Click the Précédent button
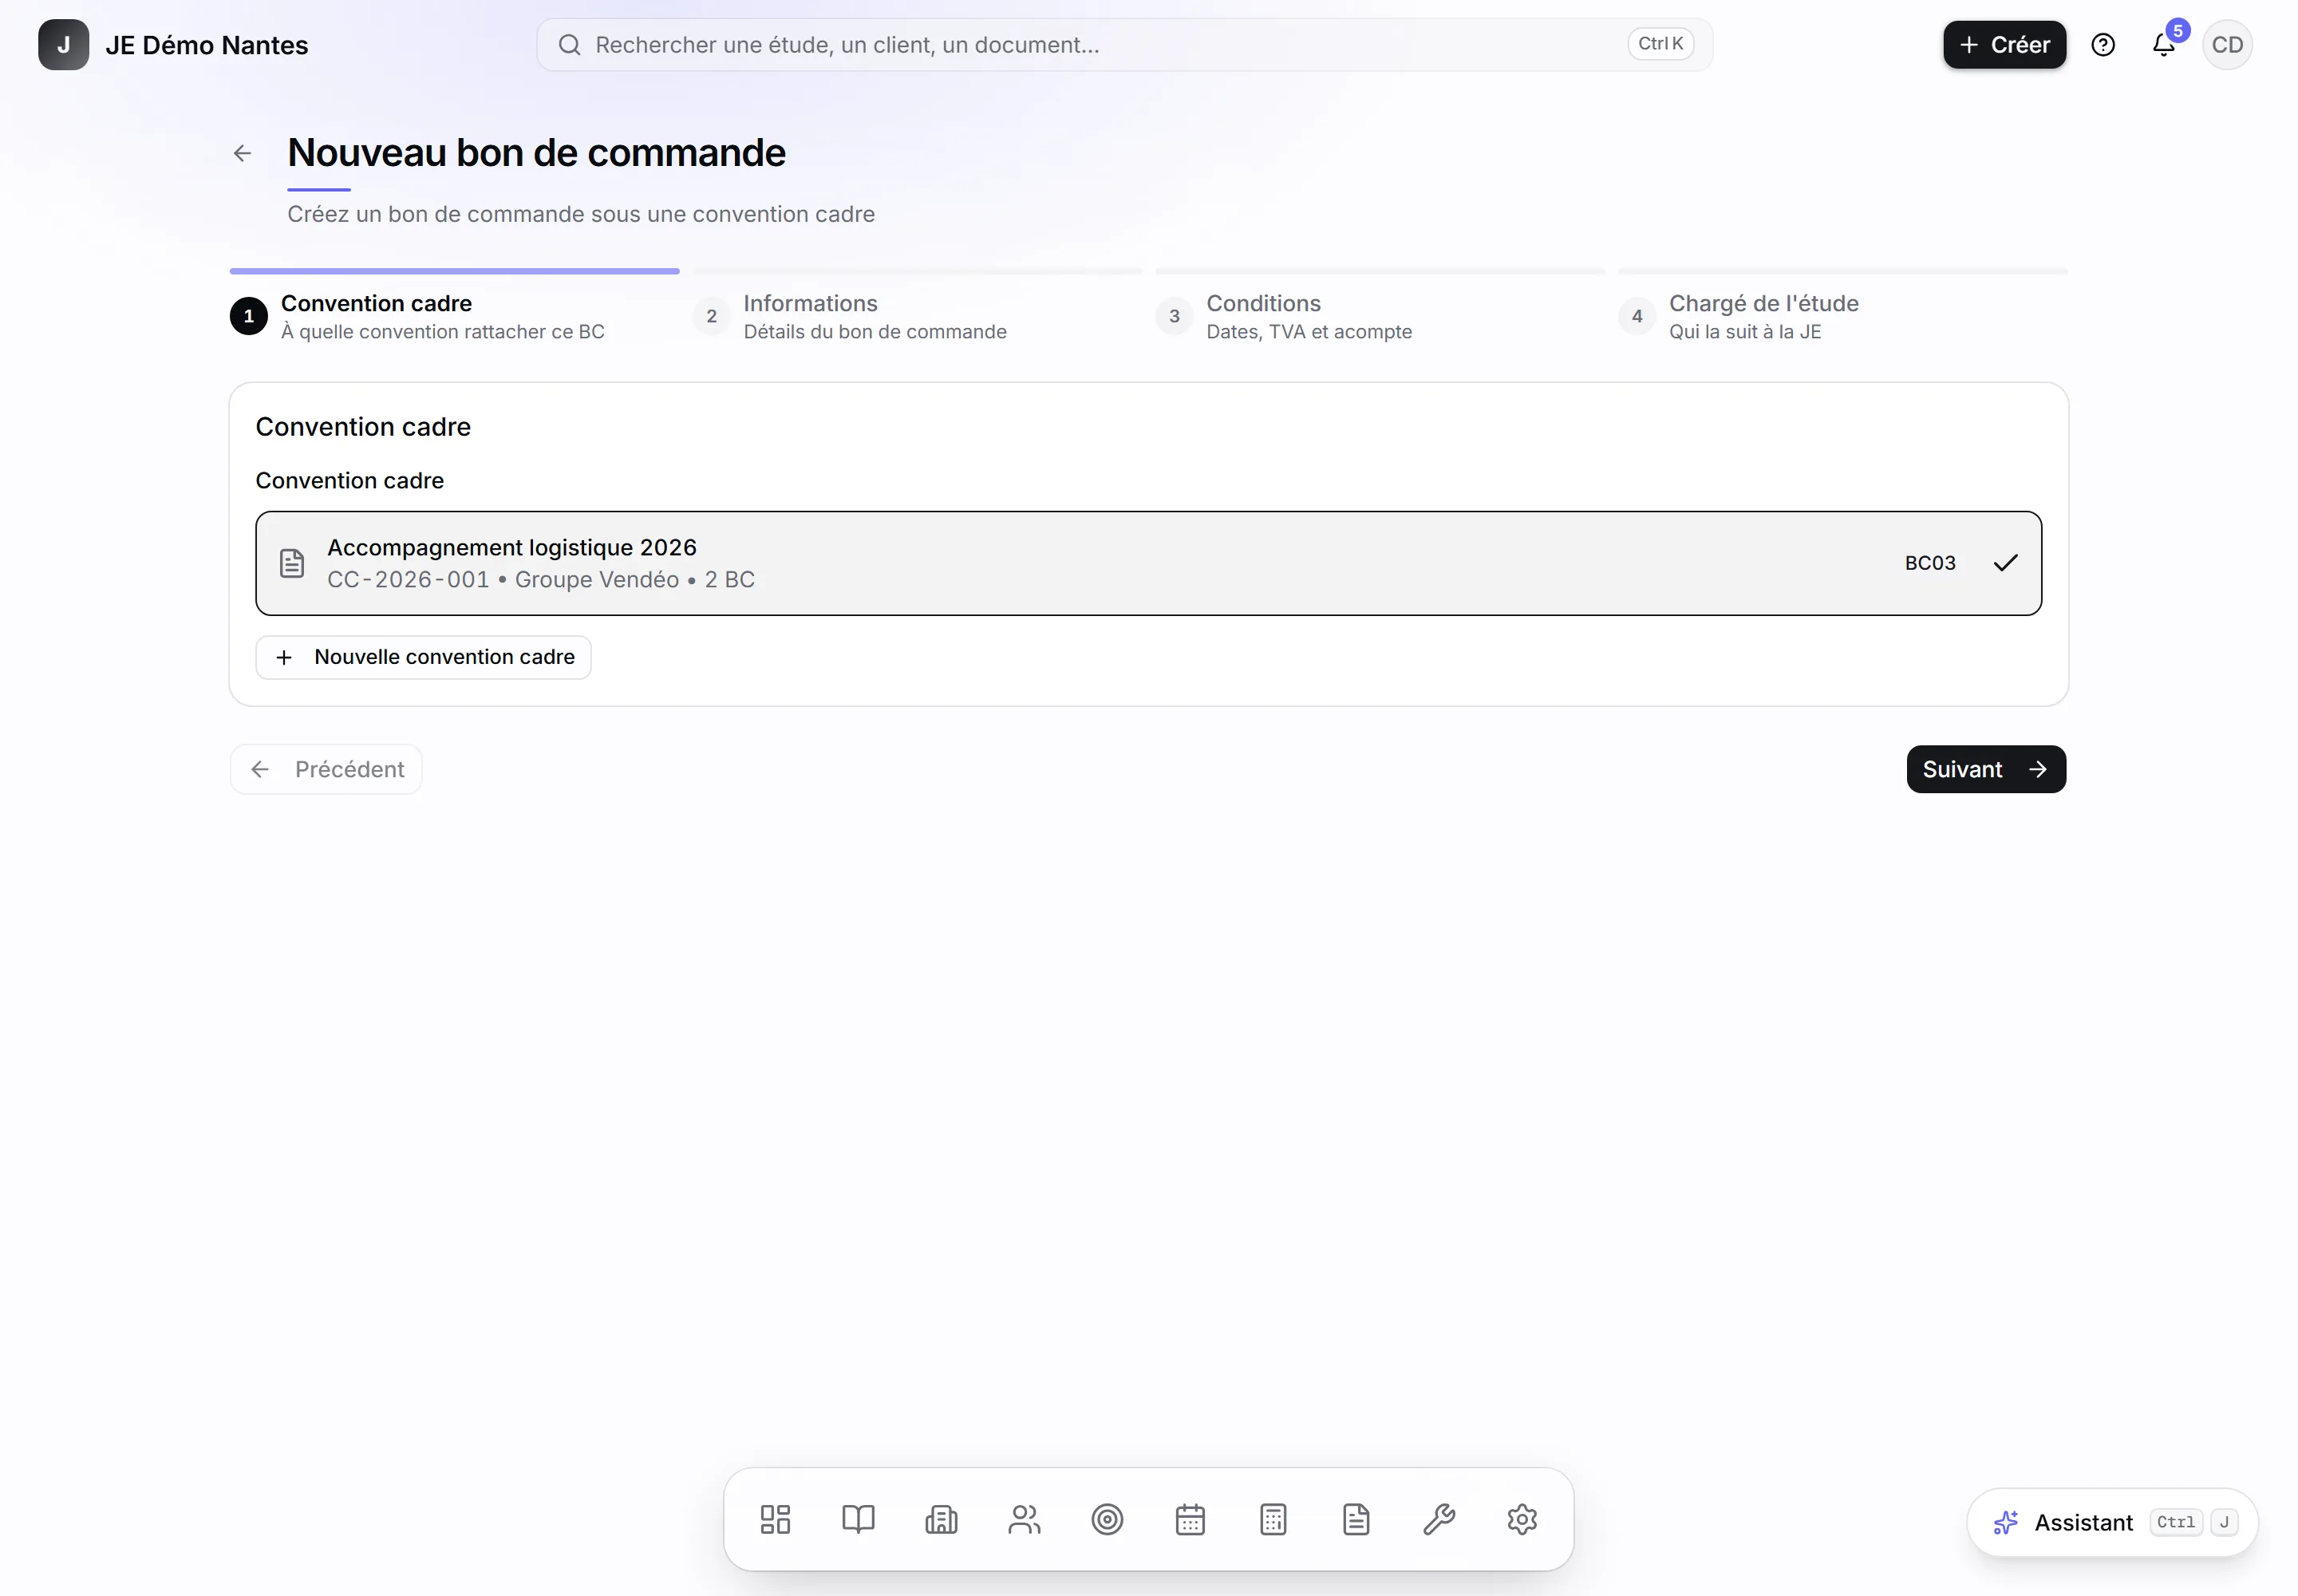 coord(326,769)
